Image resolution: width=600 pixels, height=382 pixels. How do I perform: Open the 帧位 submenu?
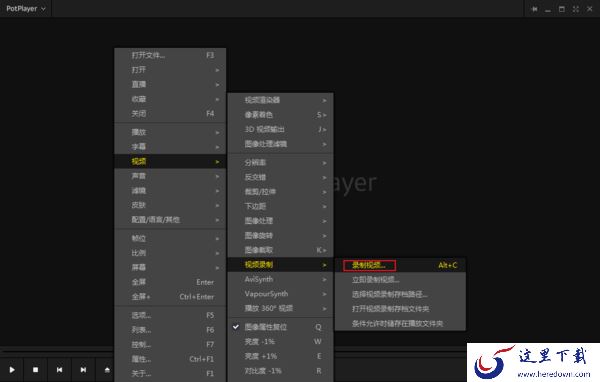[x=170, y=238]
